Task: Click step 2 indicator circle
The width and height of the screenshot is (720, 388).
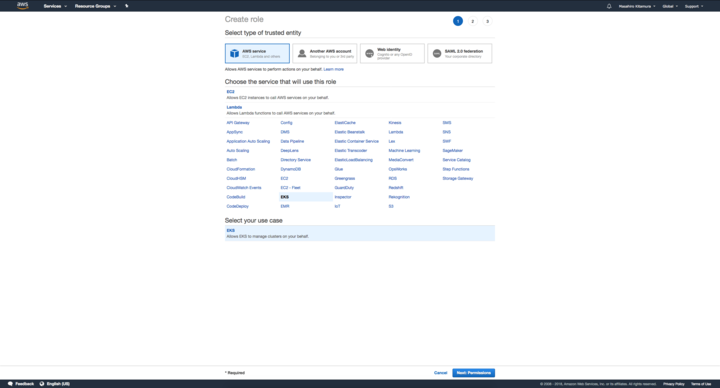Action: 472,21
